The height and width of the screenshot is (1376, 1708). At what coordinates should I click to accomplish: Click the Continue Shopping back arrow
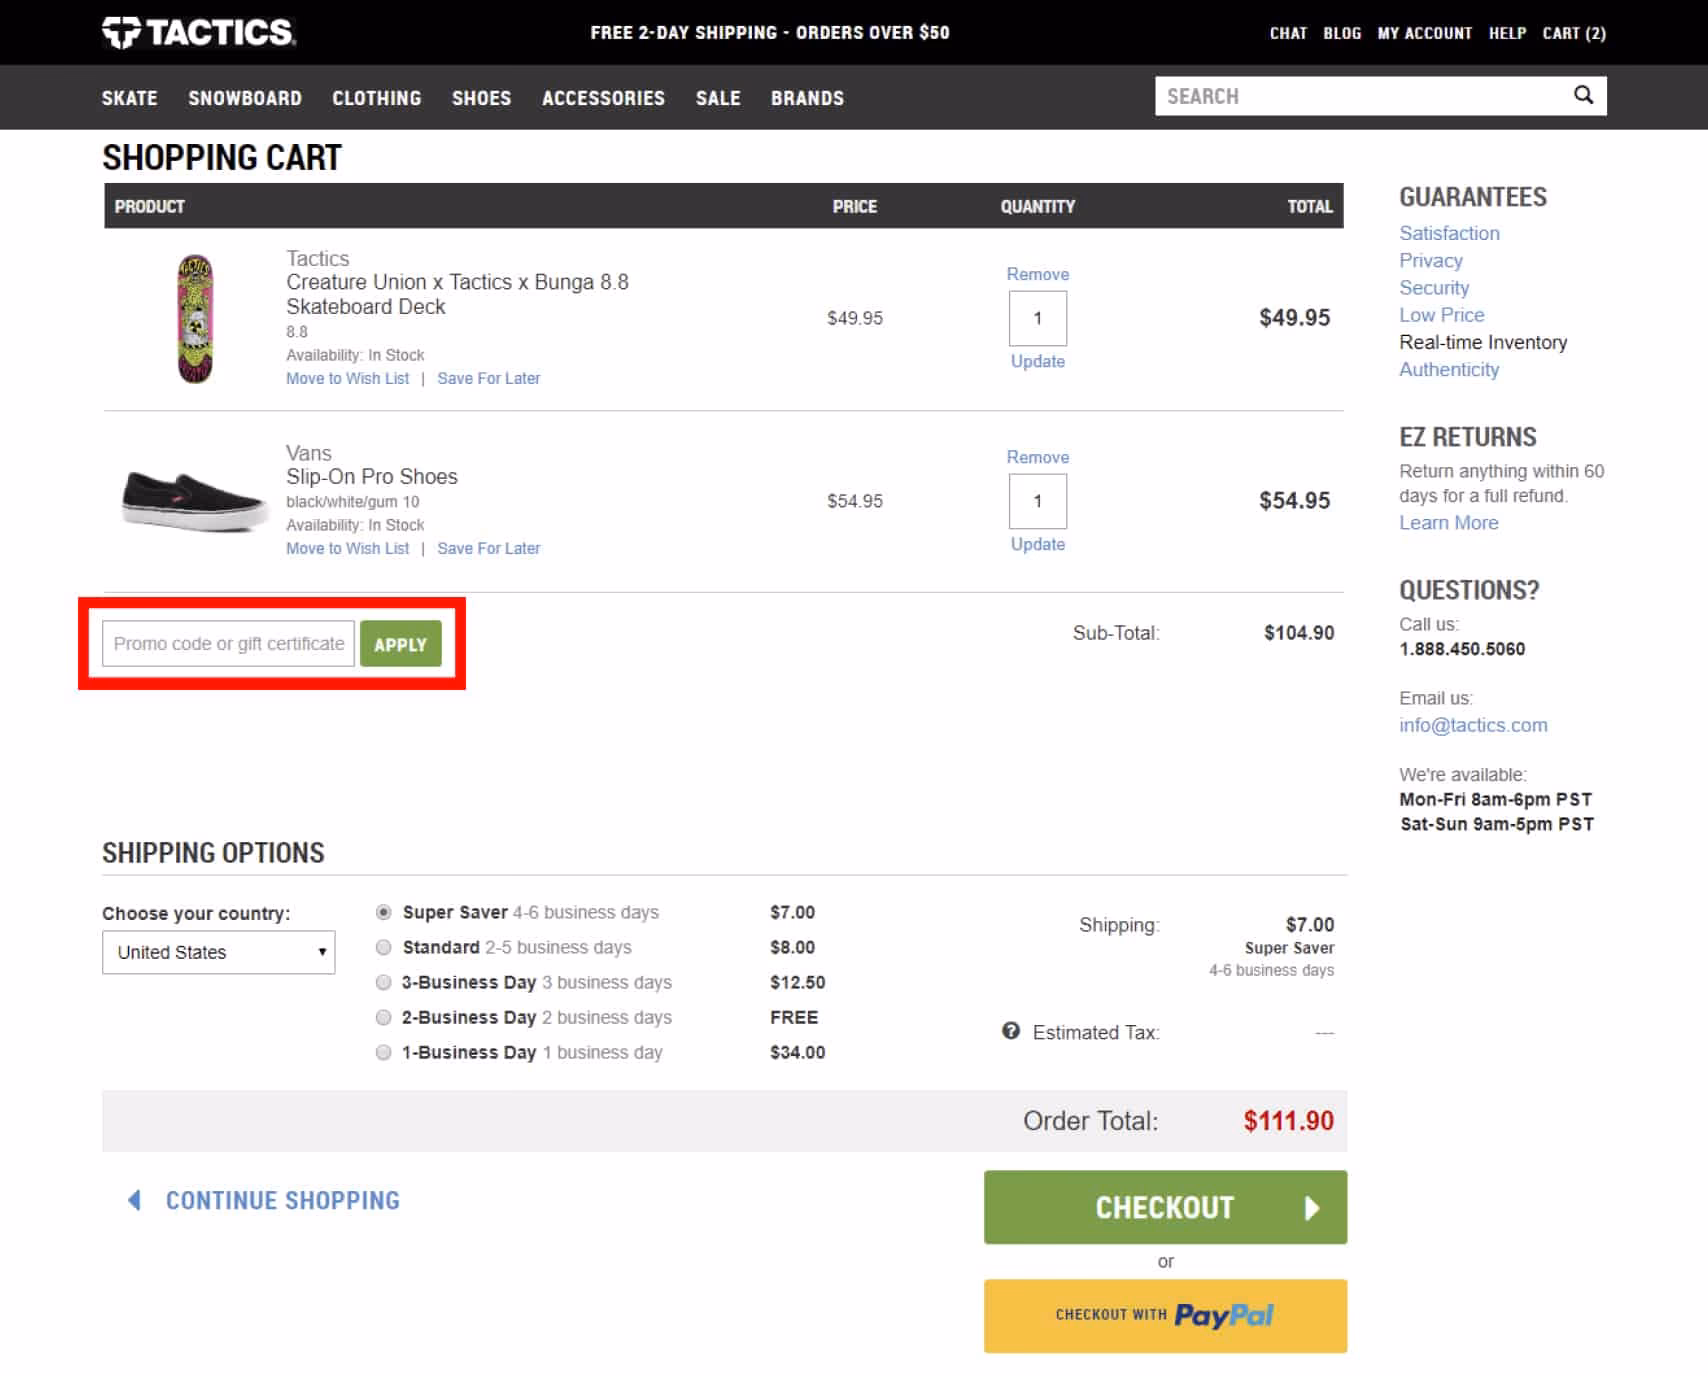pyautogui.click(x=134, y=1200)
